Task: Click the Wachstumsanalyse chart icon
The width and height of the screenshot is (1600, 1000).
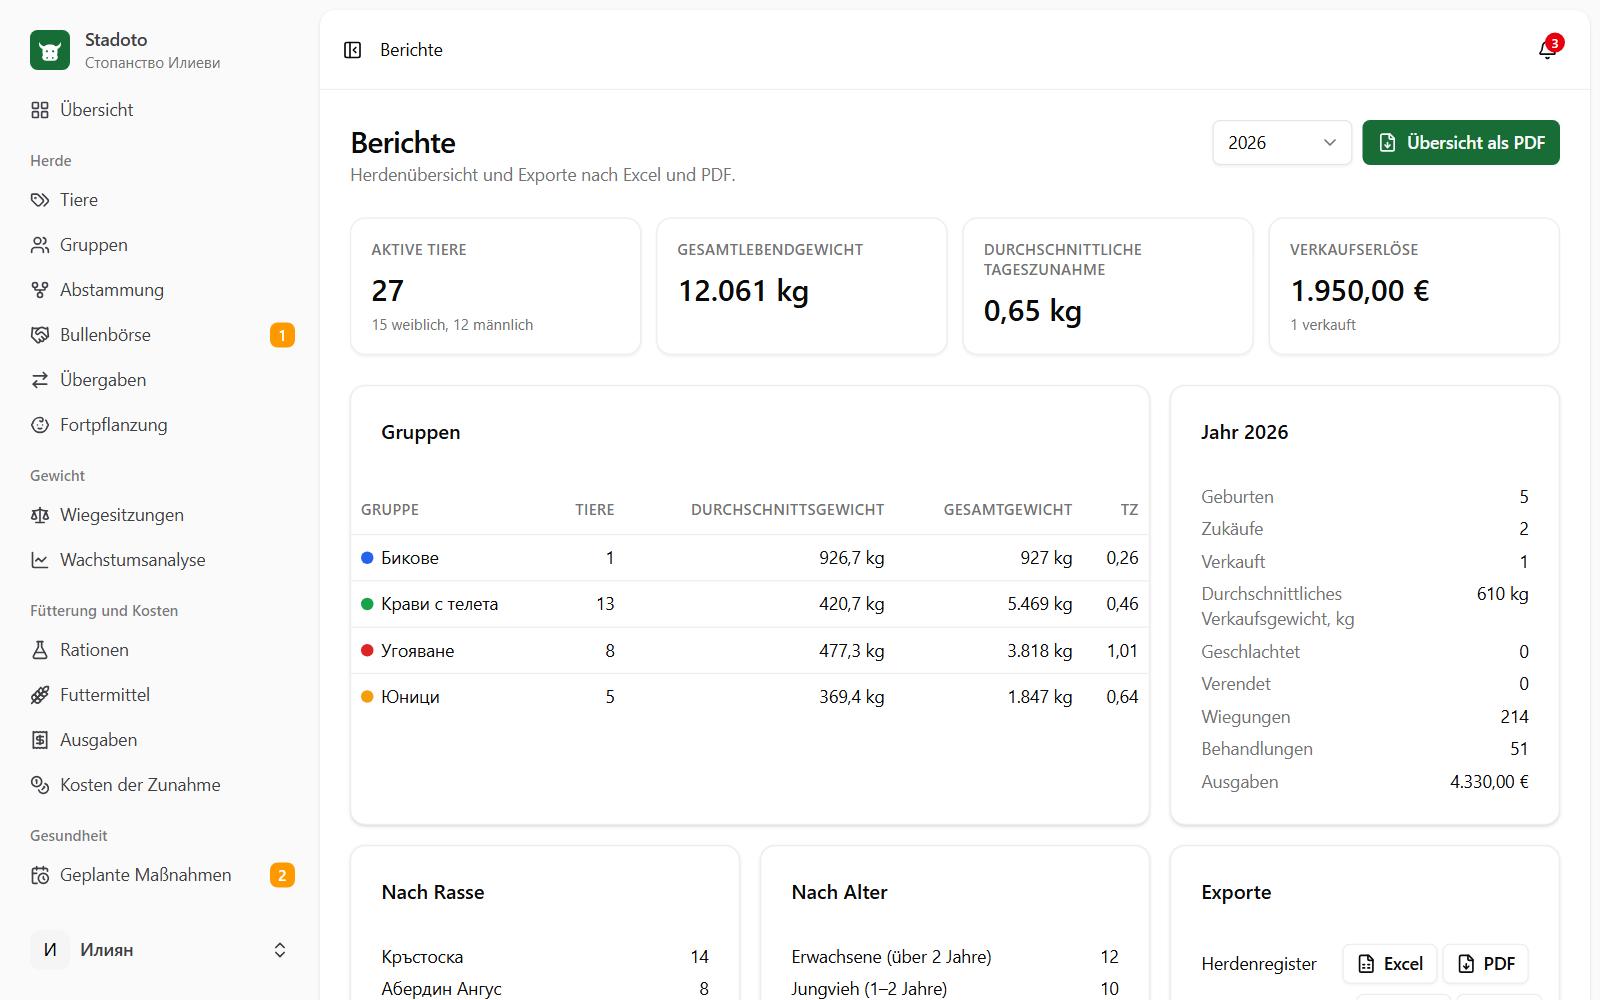Action: click(40, 560)
